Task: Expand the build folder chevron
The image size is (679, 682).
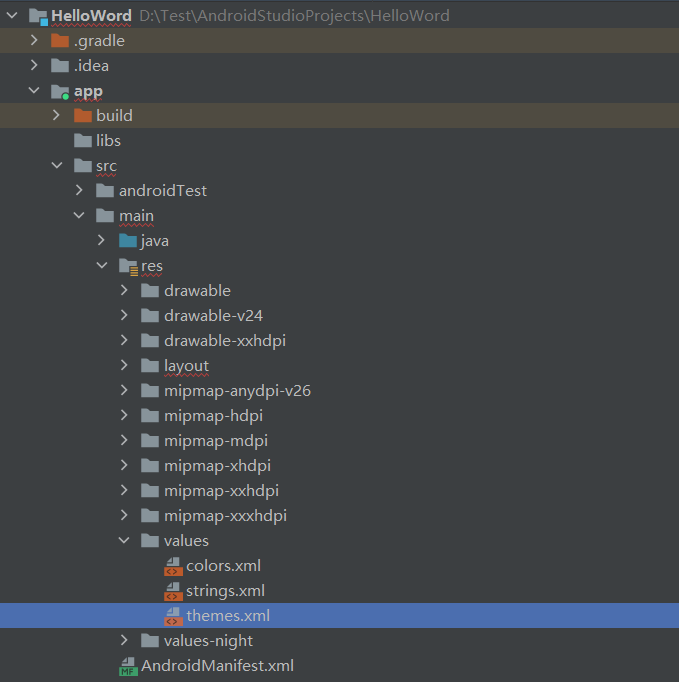Action: click(x=56, y=115)
